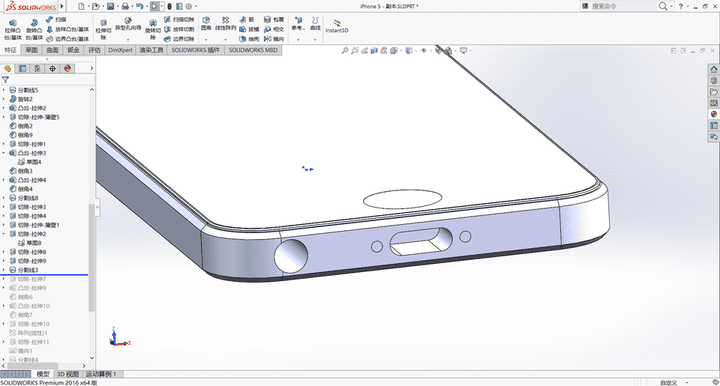The width and height of the screenshot is (720, 386).
Task: Open the ConfigurationManager panel tab
Action: tap(37, 68)
